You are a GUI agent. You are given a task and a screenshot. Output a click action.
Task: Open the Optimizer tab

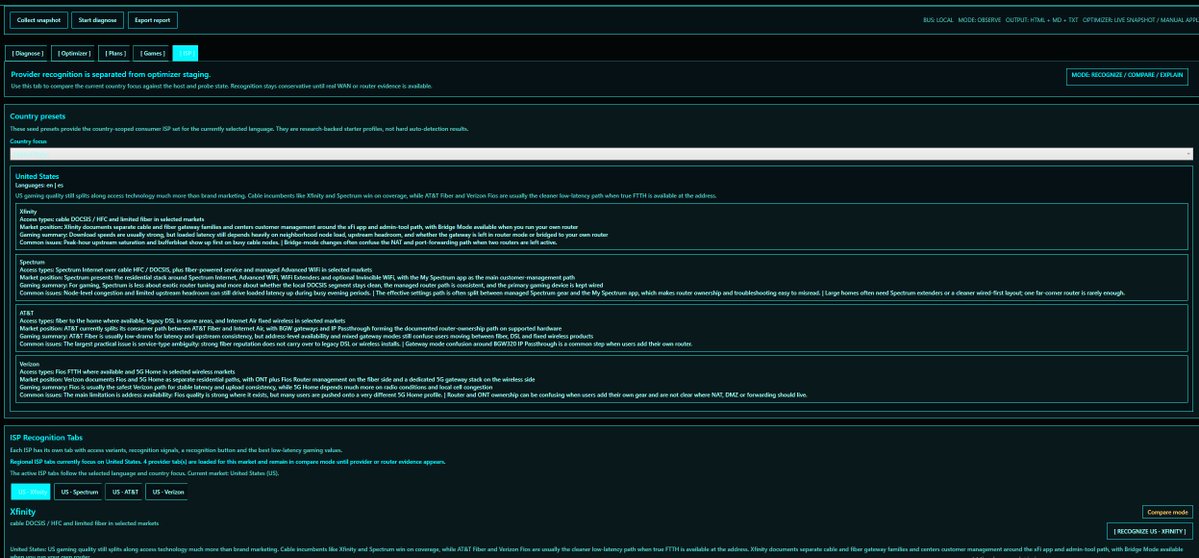[x=74, y=54]
